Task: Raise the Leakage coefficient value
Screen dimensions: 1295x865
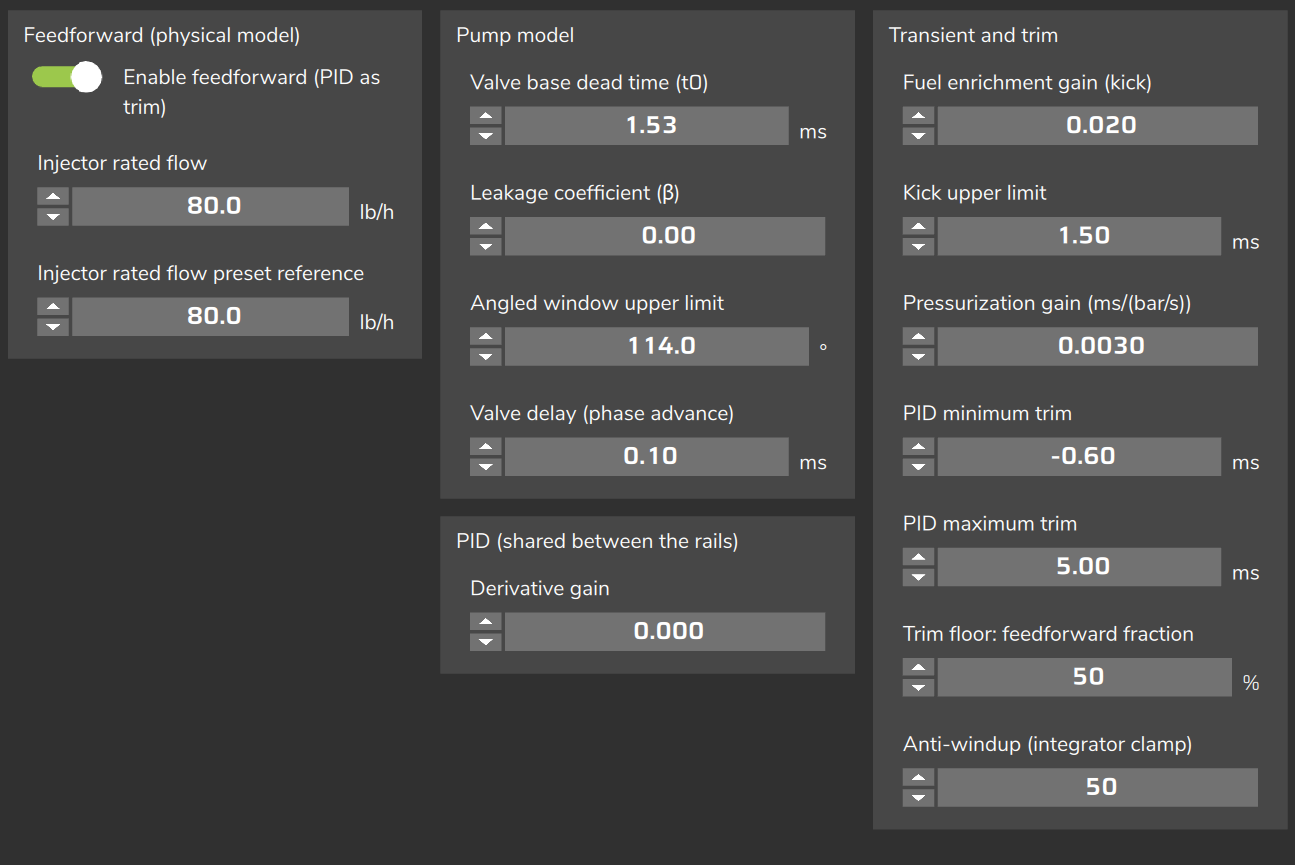Action: [486, 226]
